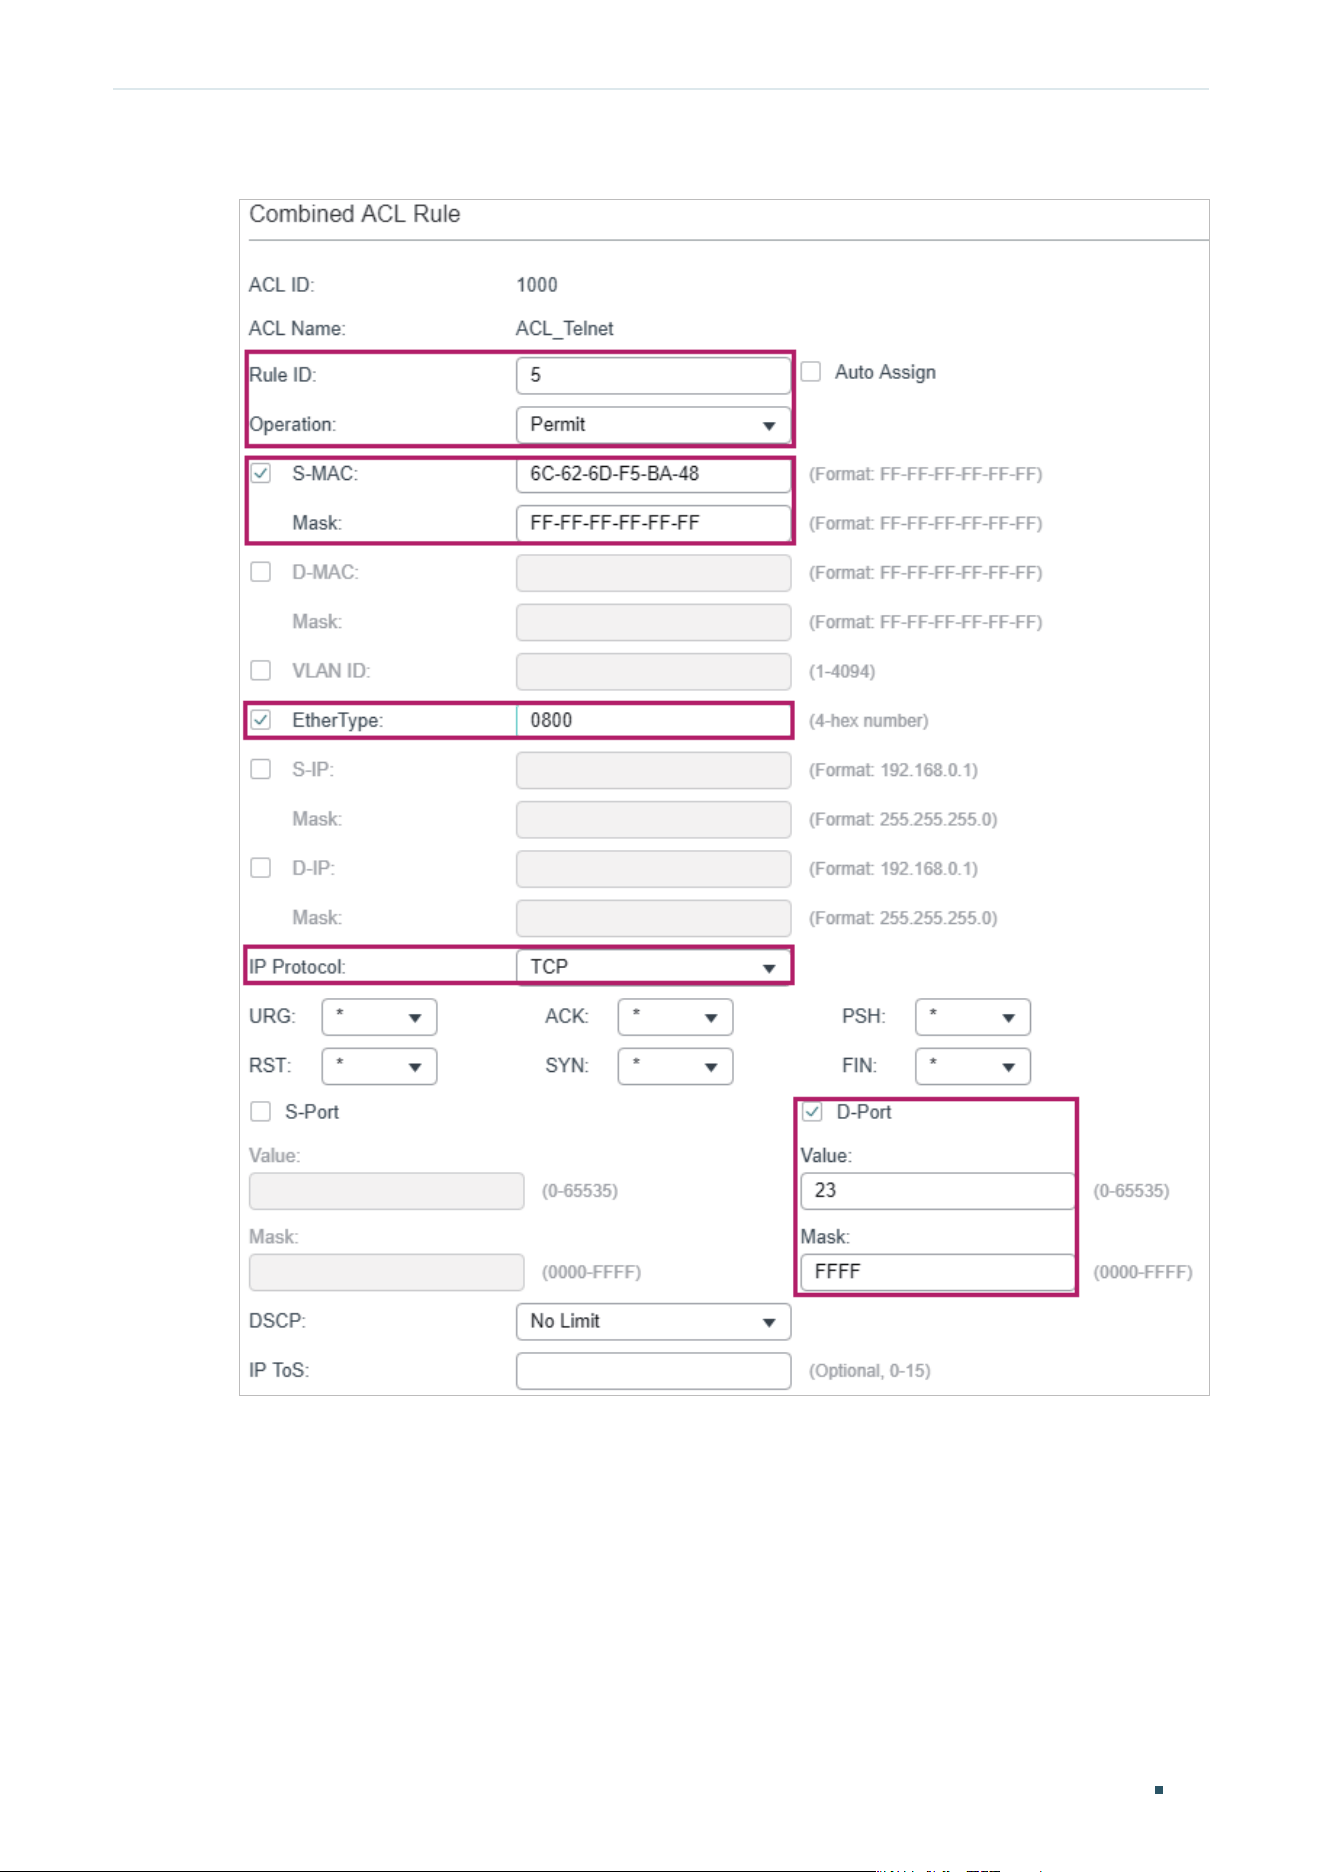Screen dimensions: 1324x1872
Task: Click the ACL ID value 1000
Action: click(x=537, y=285)
